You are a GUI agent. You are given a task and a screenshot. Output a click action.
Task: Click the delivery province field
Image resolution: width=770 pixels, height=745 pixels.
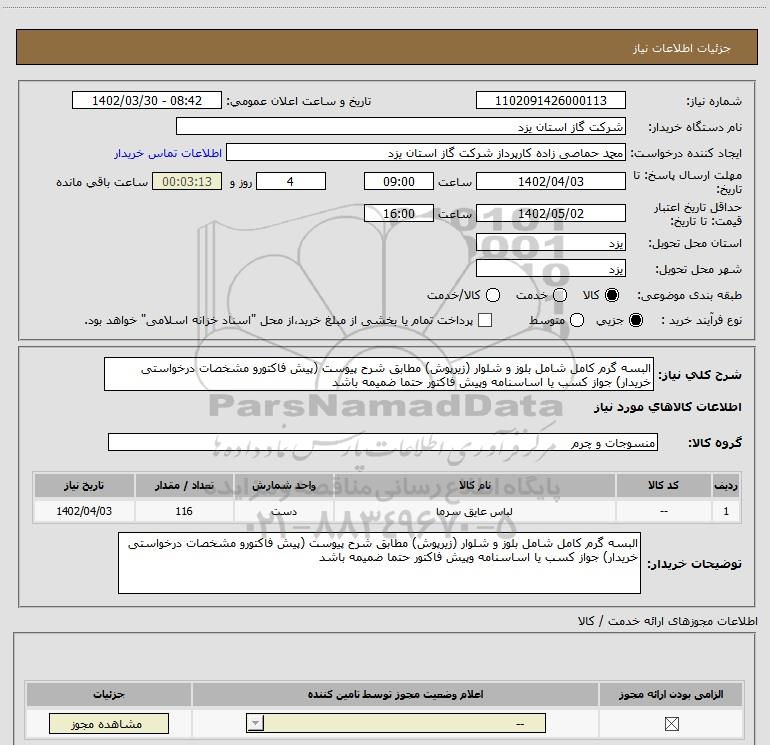(x=550, y=243)
